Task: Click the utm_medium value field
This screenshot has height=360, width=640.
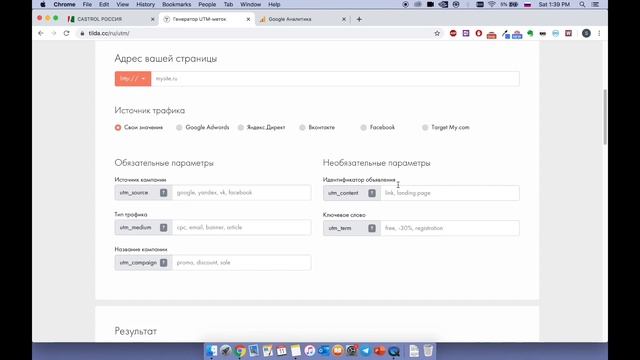Action: pos(242,228)
